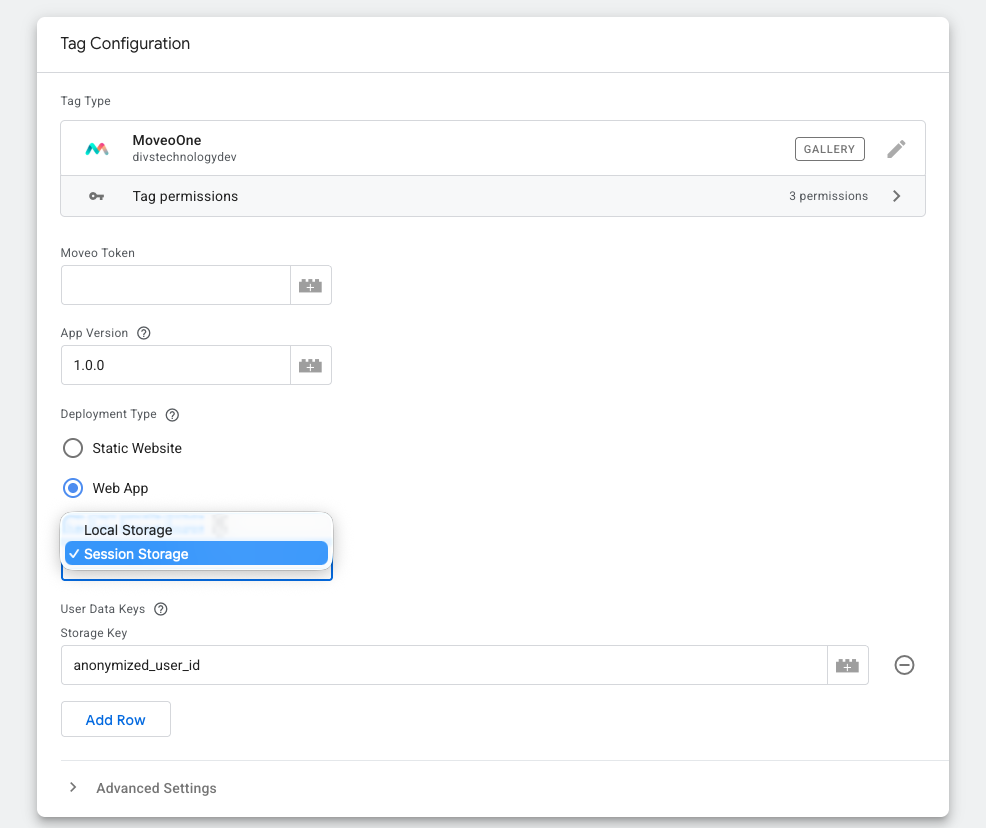Edit tag type with pencil icon

click(x=896, y=149)
